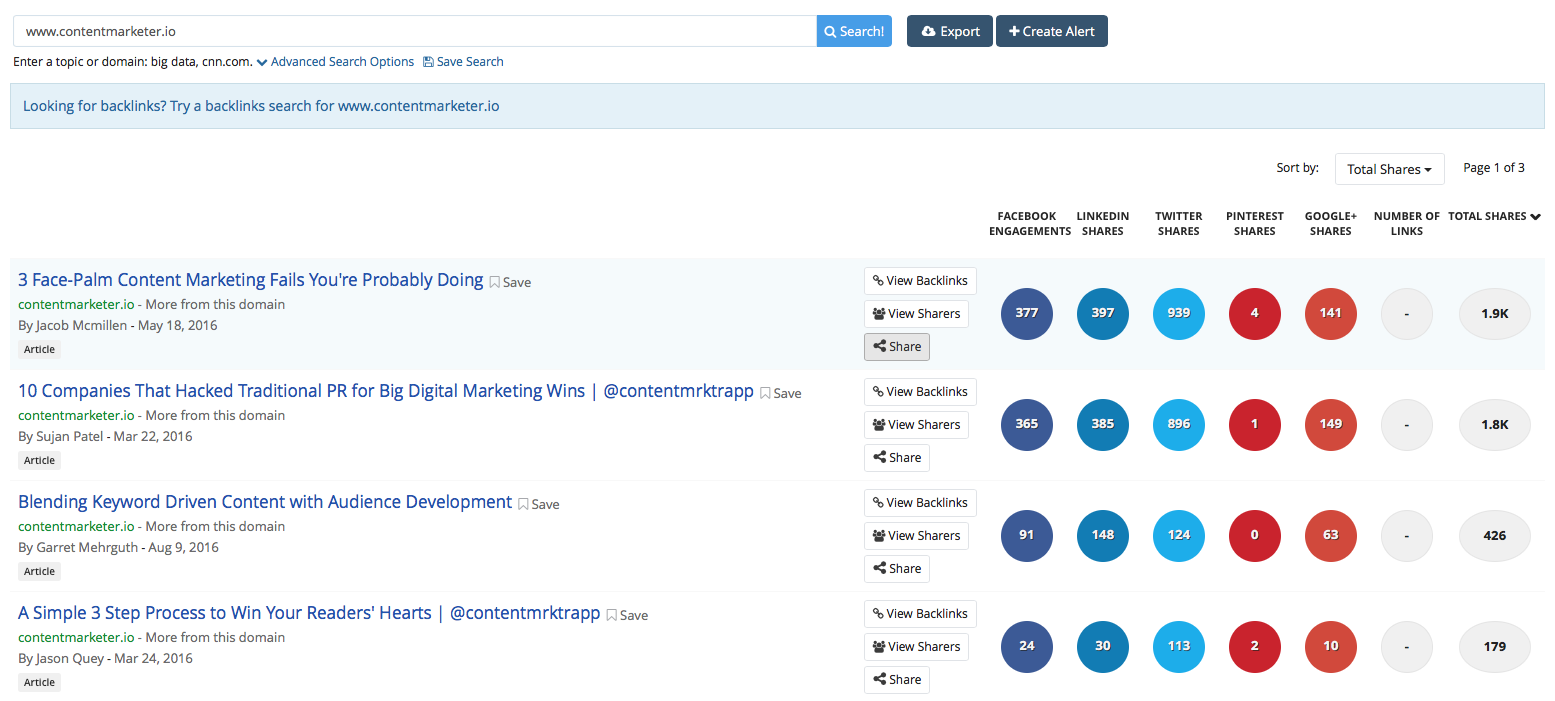Expand Advanced Search Options

pyautogui.click(x=335, y=62)
